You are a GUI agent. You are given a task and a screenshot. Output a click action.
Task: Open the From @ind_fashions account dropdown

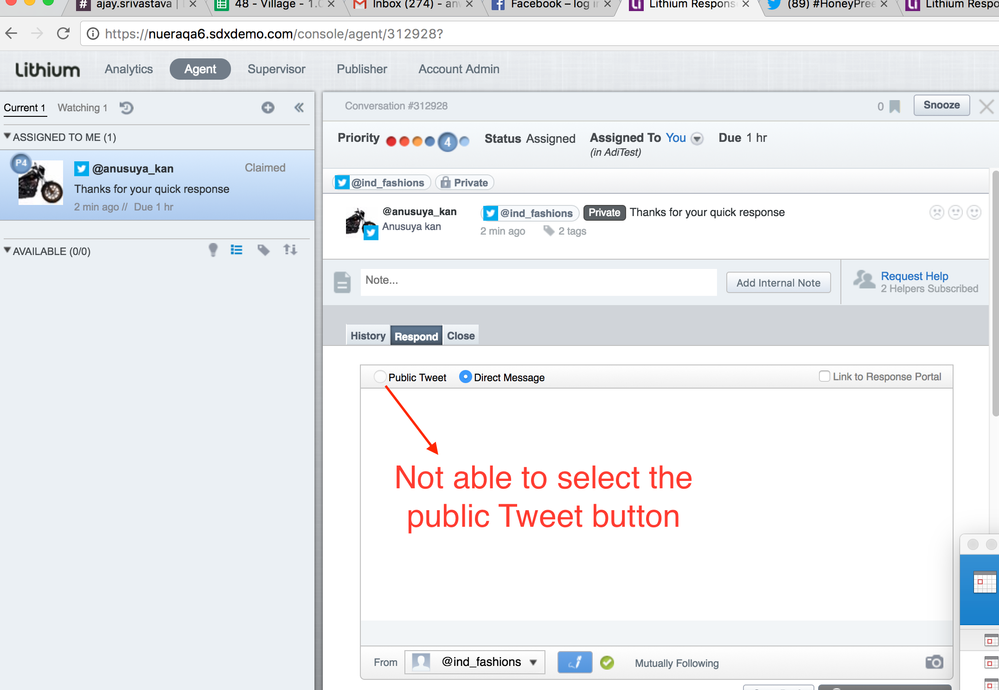[x=475, y=662]
